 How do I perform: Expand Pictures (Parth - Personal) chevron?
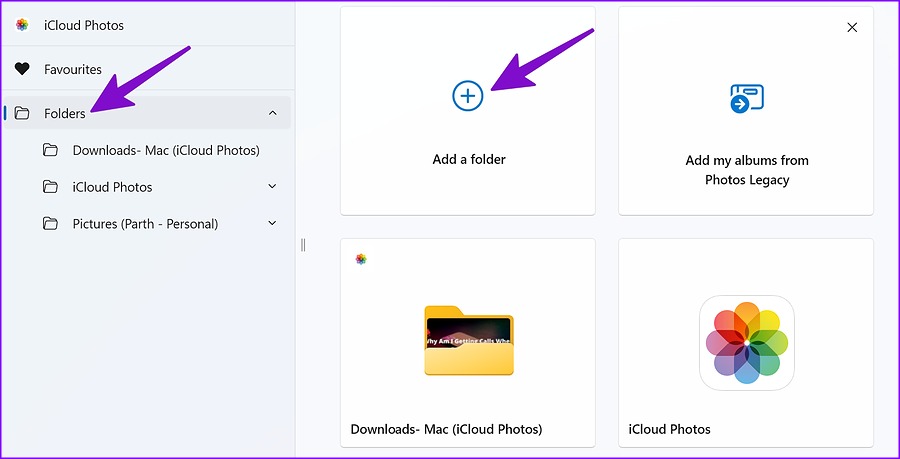(x=273, y=223)
